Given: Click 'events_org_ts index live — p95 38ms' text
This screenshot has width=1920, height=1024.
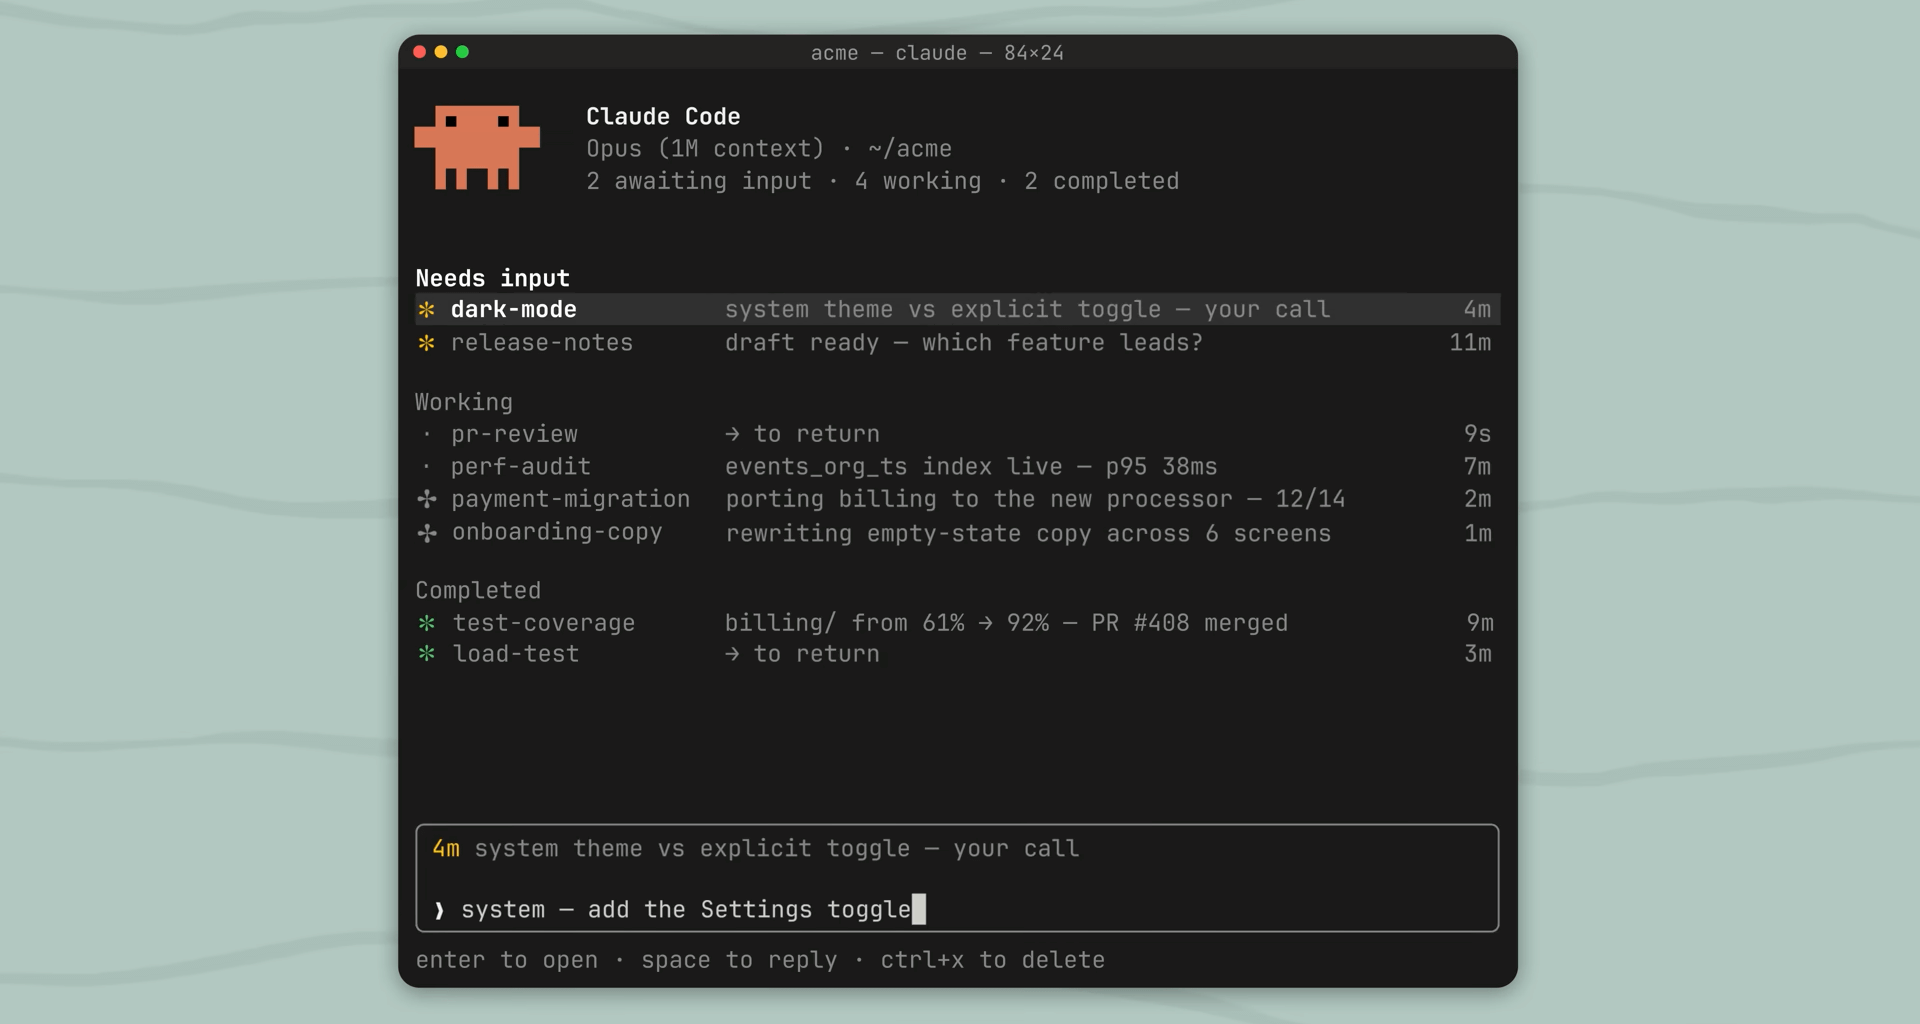Looking at the screenshot, I should pyautogui.click(x=971, y=466).
